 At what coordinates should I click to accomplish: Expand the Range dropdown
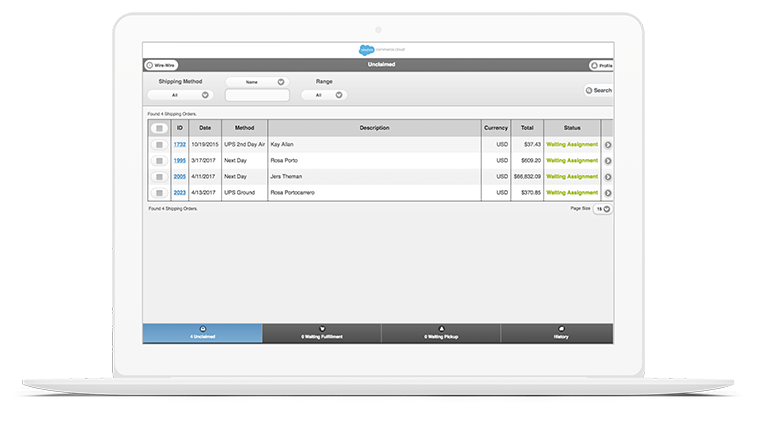(x=324, y=95)
